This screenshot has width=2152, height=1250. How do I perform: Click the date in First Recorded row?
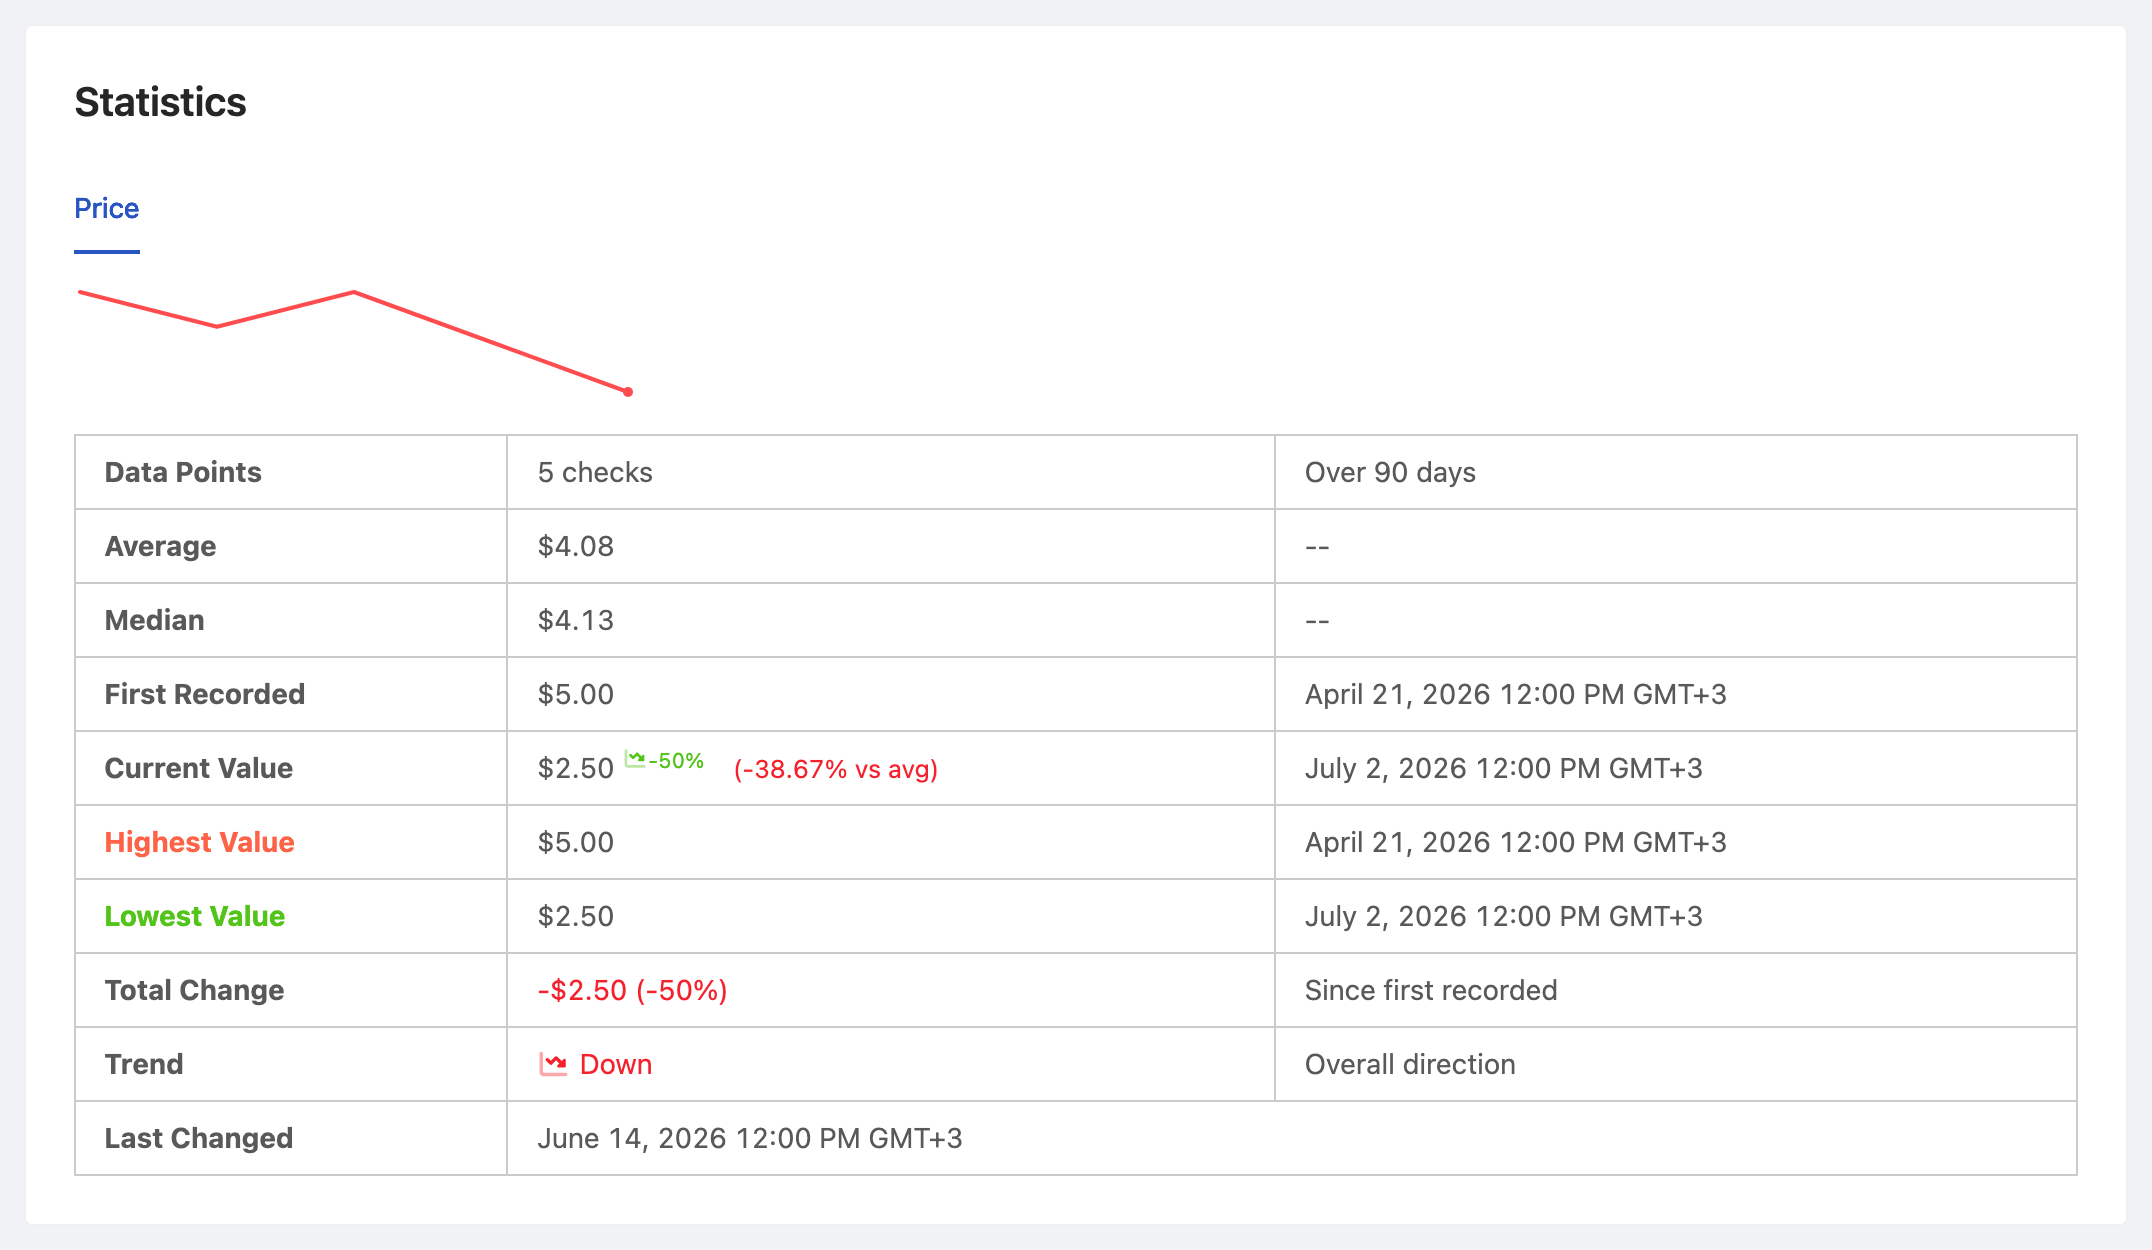tap(1516, 694)
